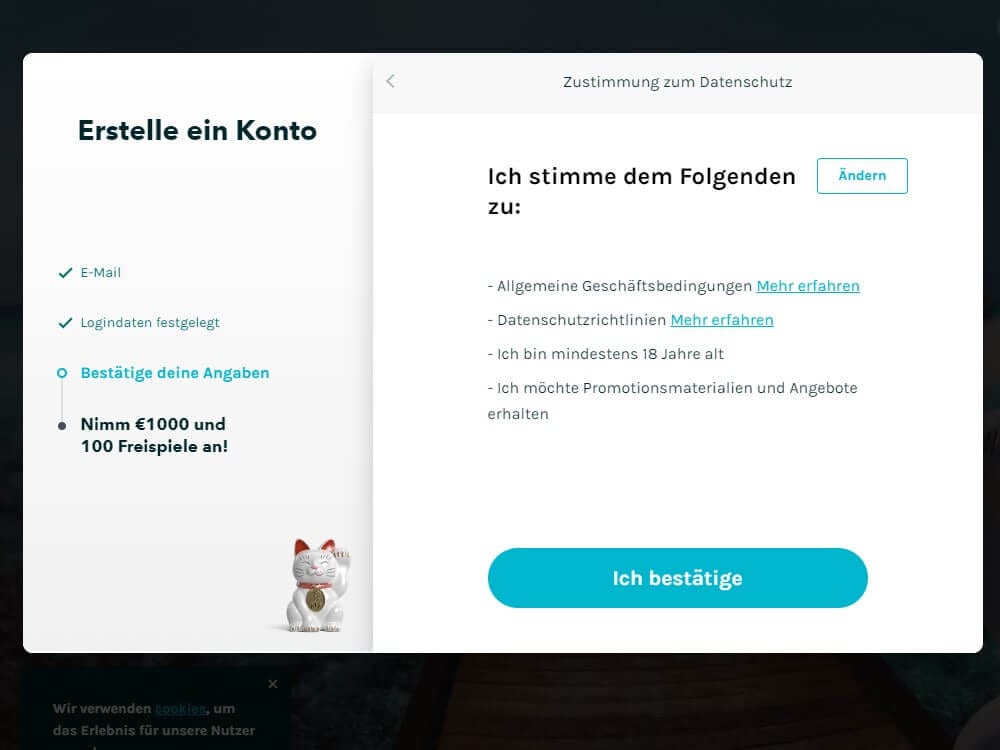
Task: Click the Zustimmung zum Datenschutz header title
Action: tap(677, 82)
